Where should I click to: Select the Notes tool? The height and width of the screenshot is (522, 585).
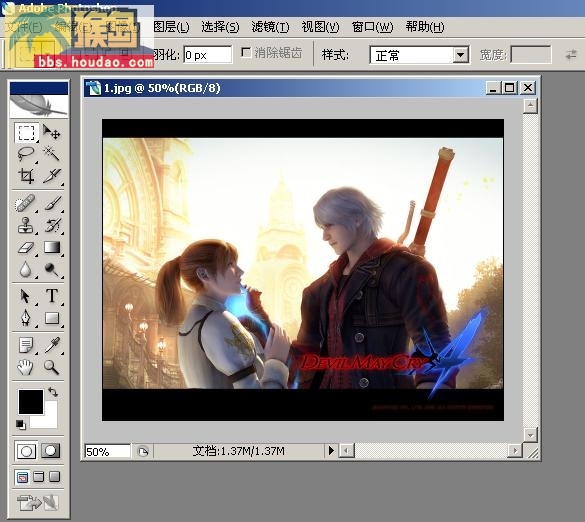26,346
